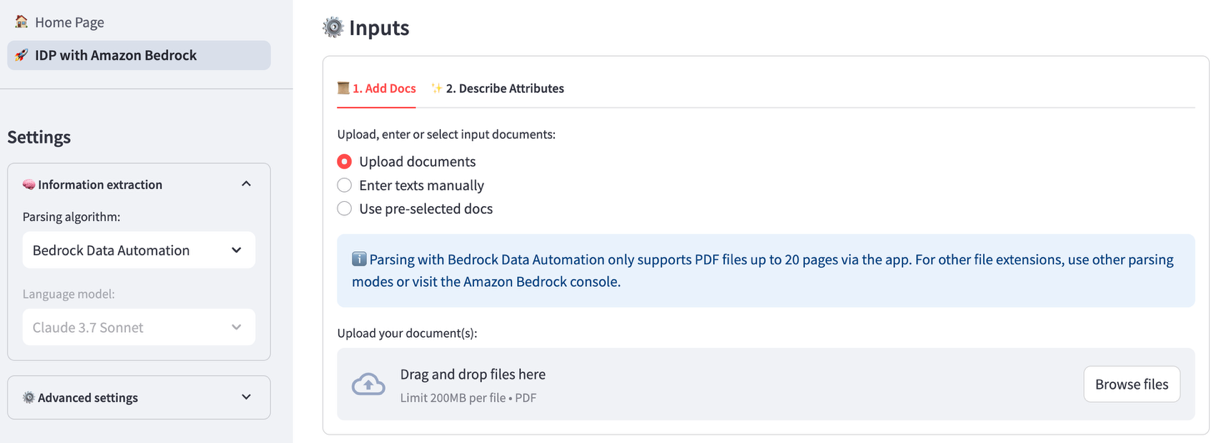Switch to the Describe Attributes tab

click(x=504, y=89)
